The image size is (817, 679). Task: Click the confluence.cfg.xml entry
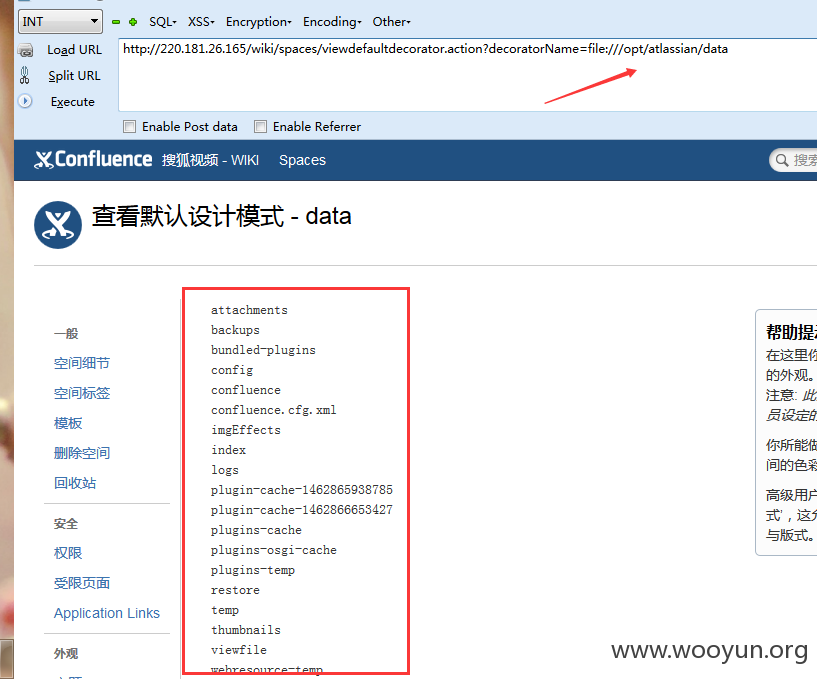274,410
